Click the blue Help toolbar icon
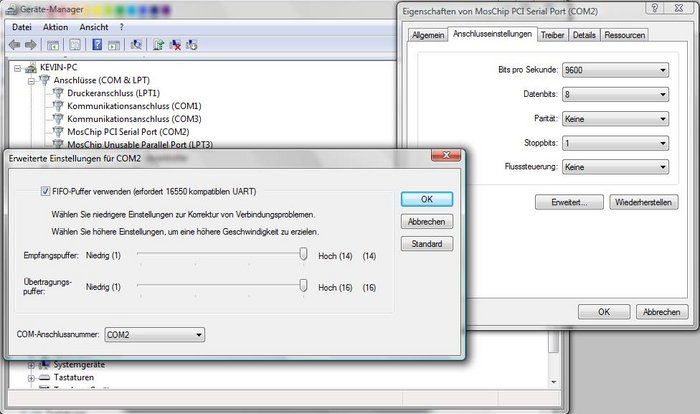This screenshot has width=700, height=414. pyautogui.click(x=97, y=45)
